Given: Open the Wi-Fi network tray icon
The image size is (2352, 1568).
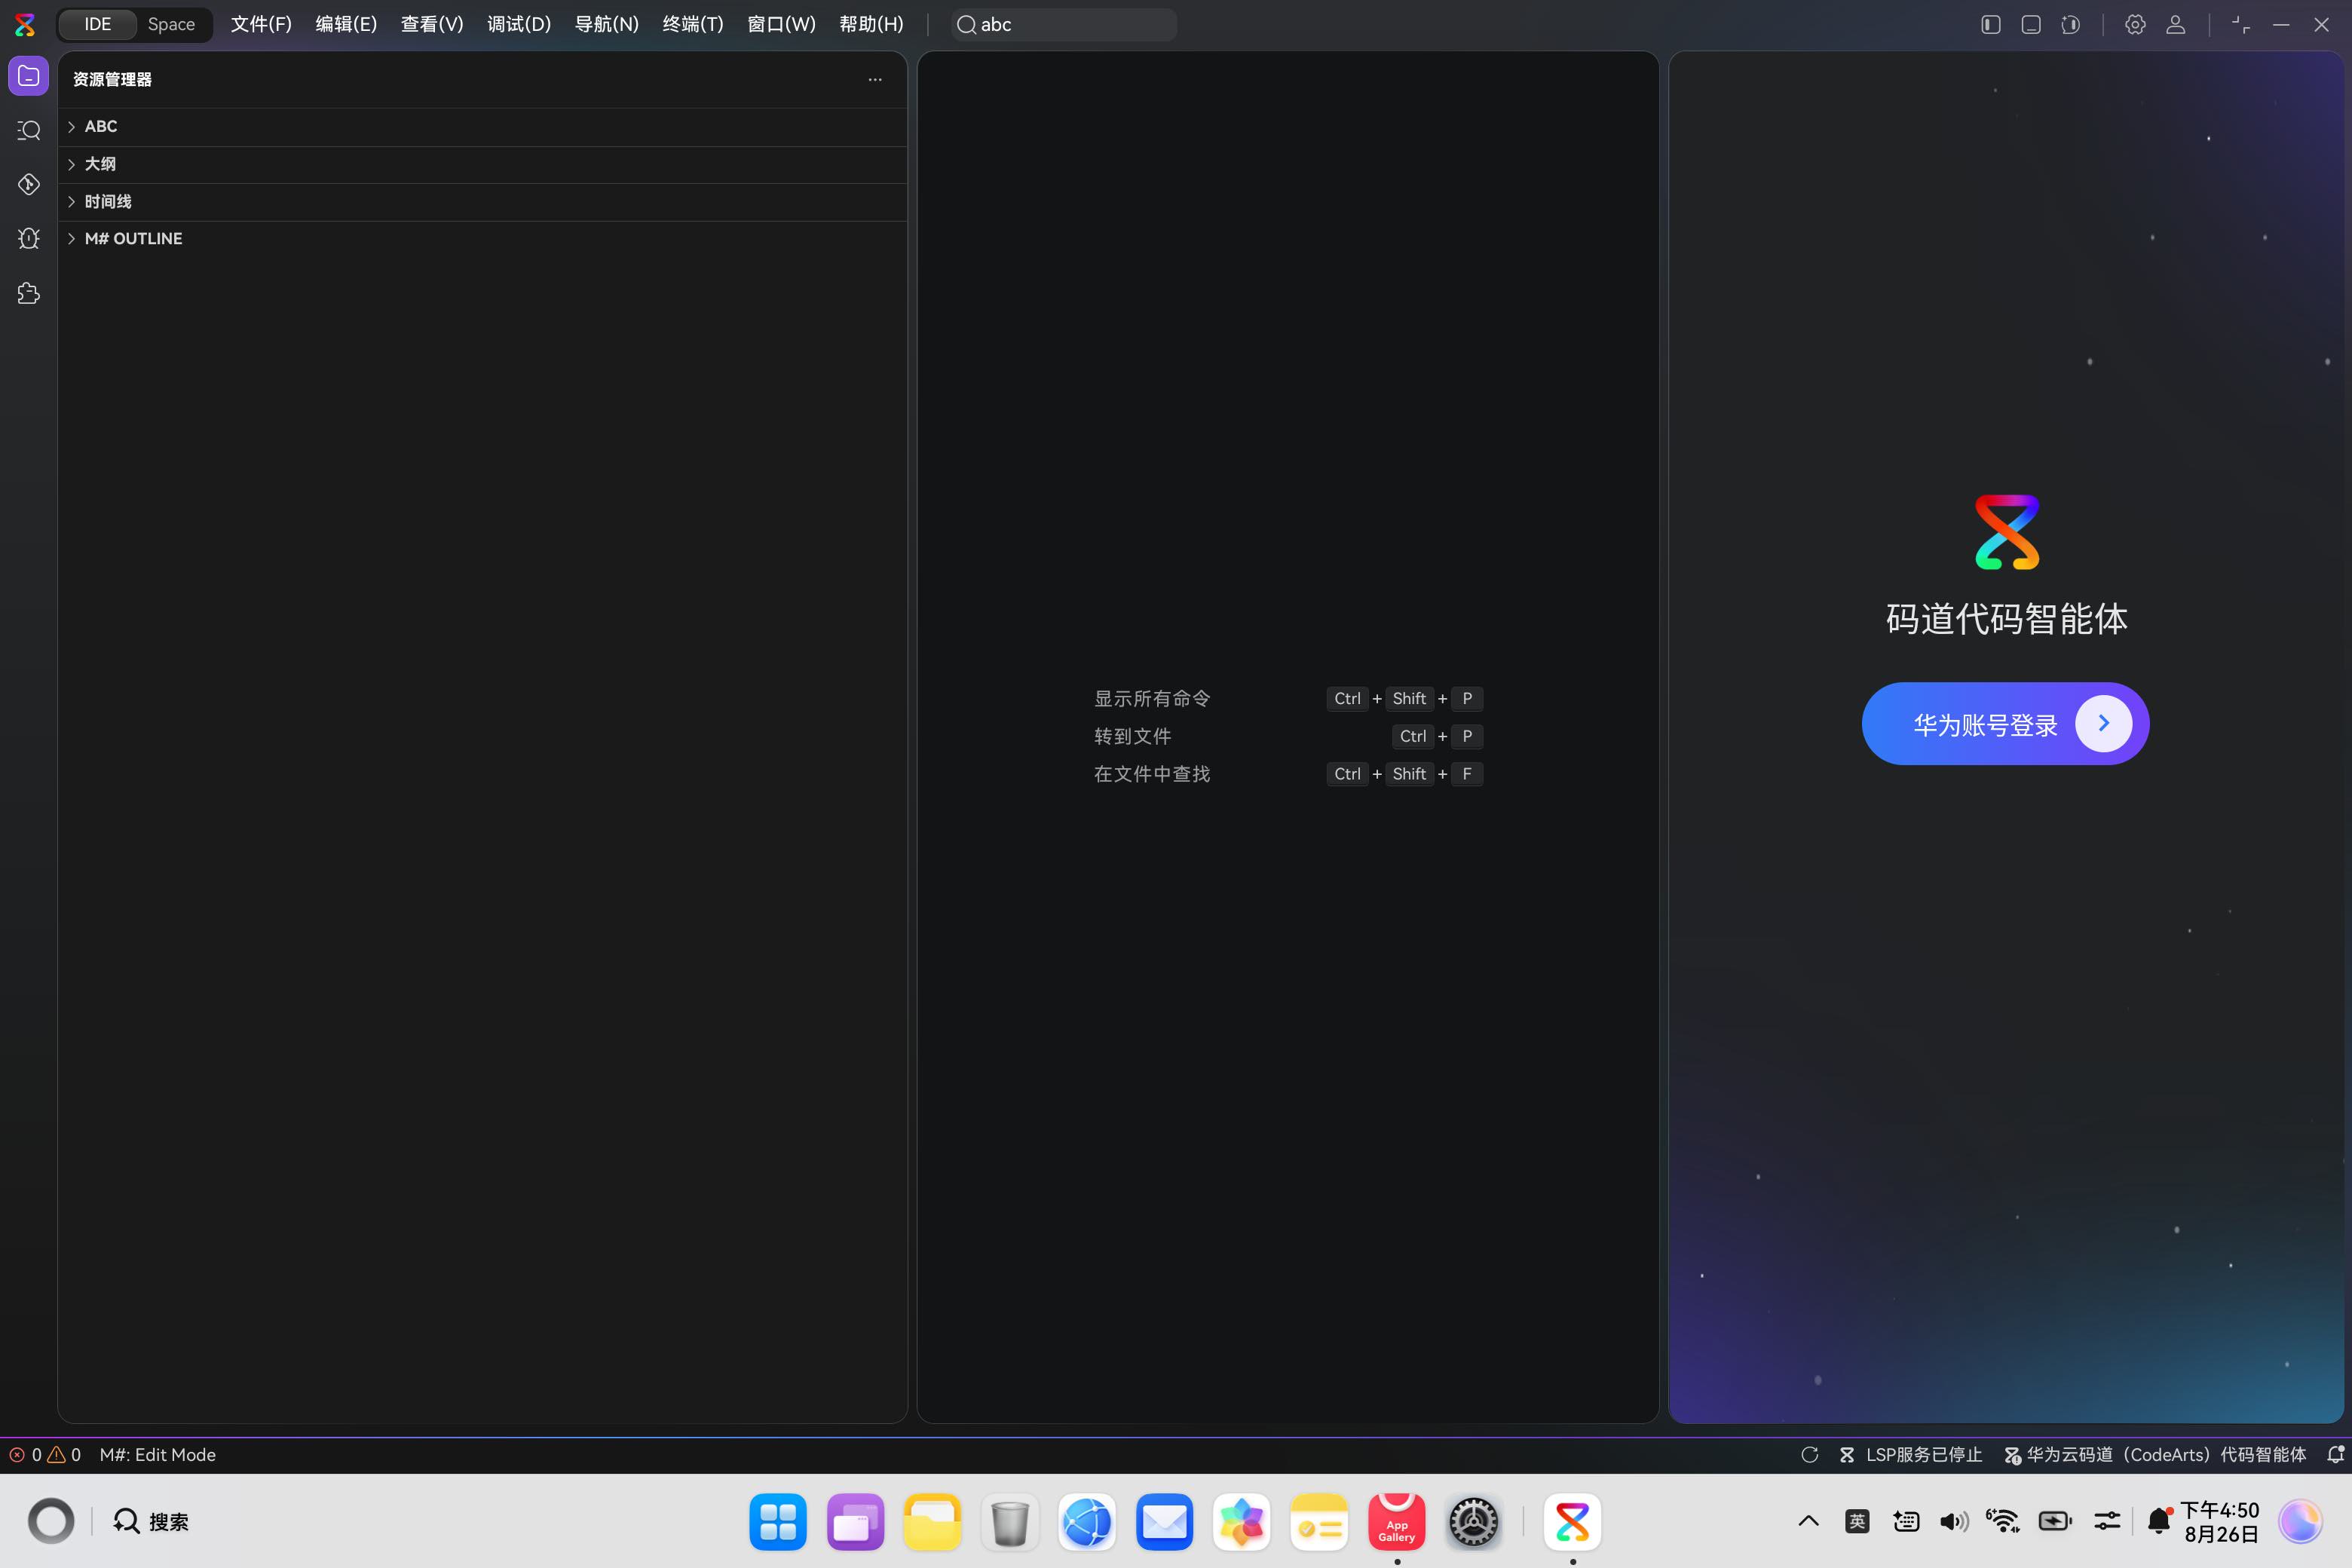Looking at the screenshot, I should coord(2003,1521).
